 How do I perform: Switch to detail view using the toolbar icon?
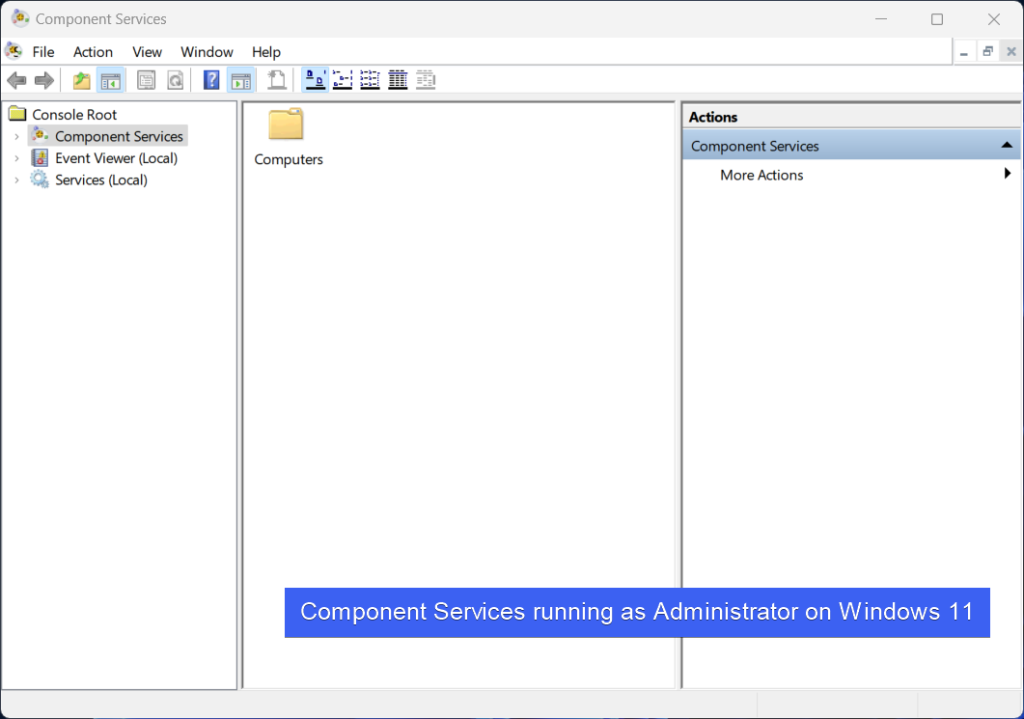coord(397,79)
